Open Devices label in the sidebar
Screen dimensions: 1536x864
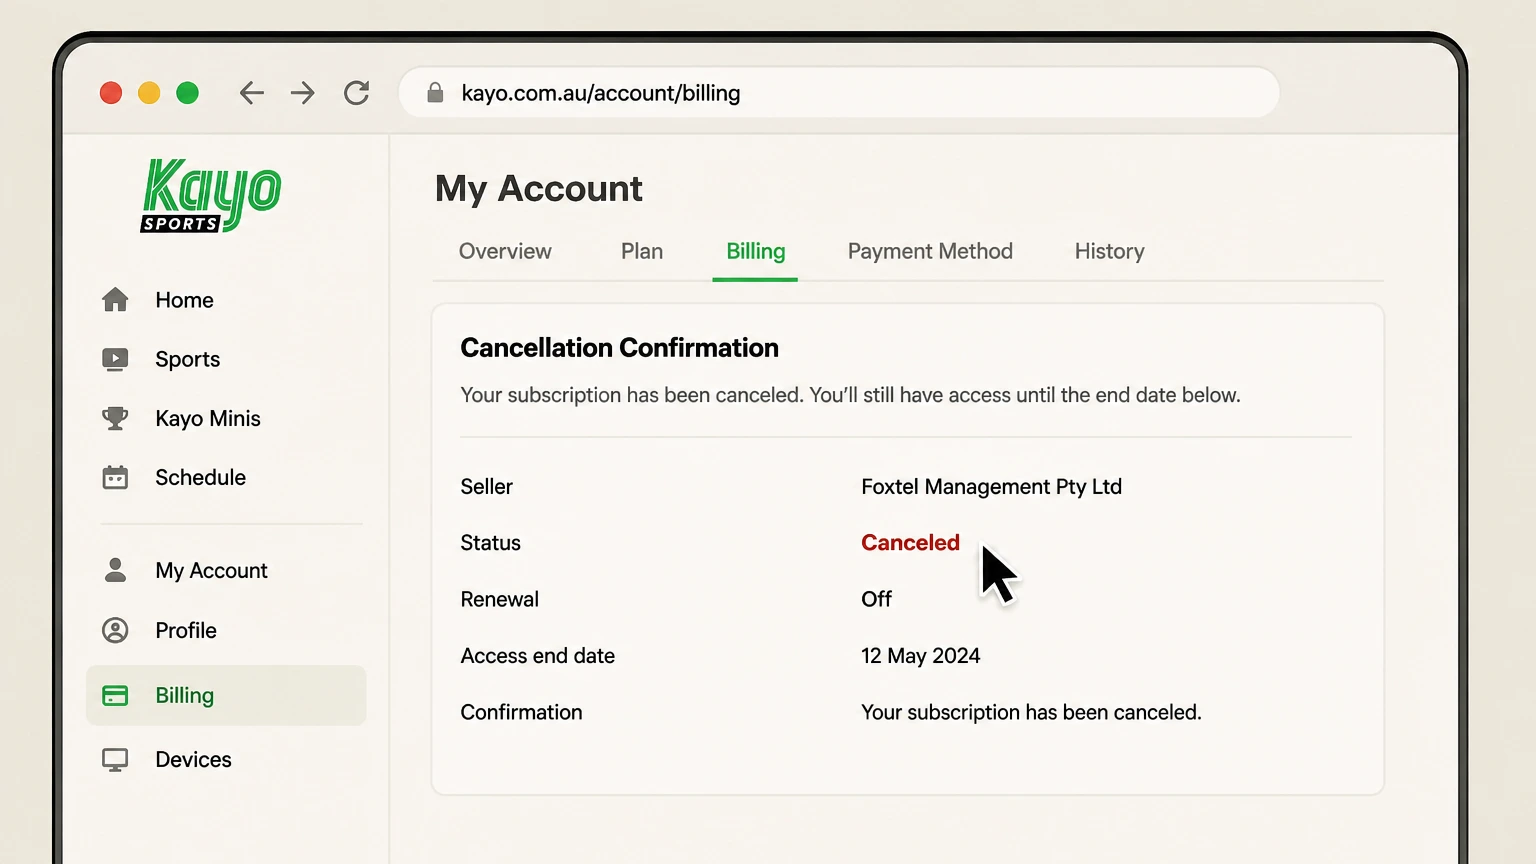[x=193, y=760]
